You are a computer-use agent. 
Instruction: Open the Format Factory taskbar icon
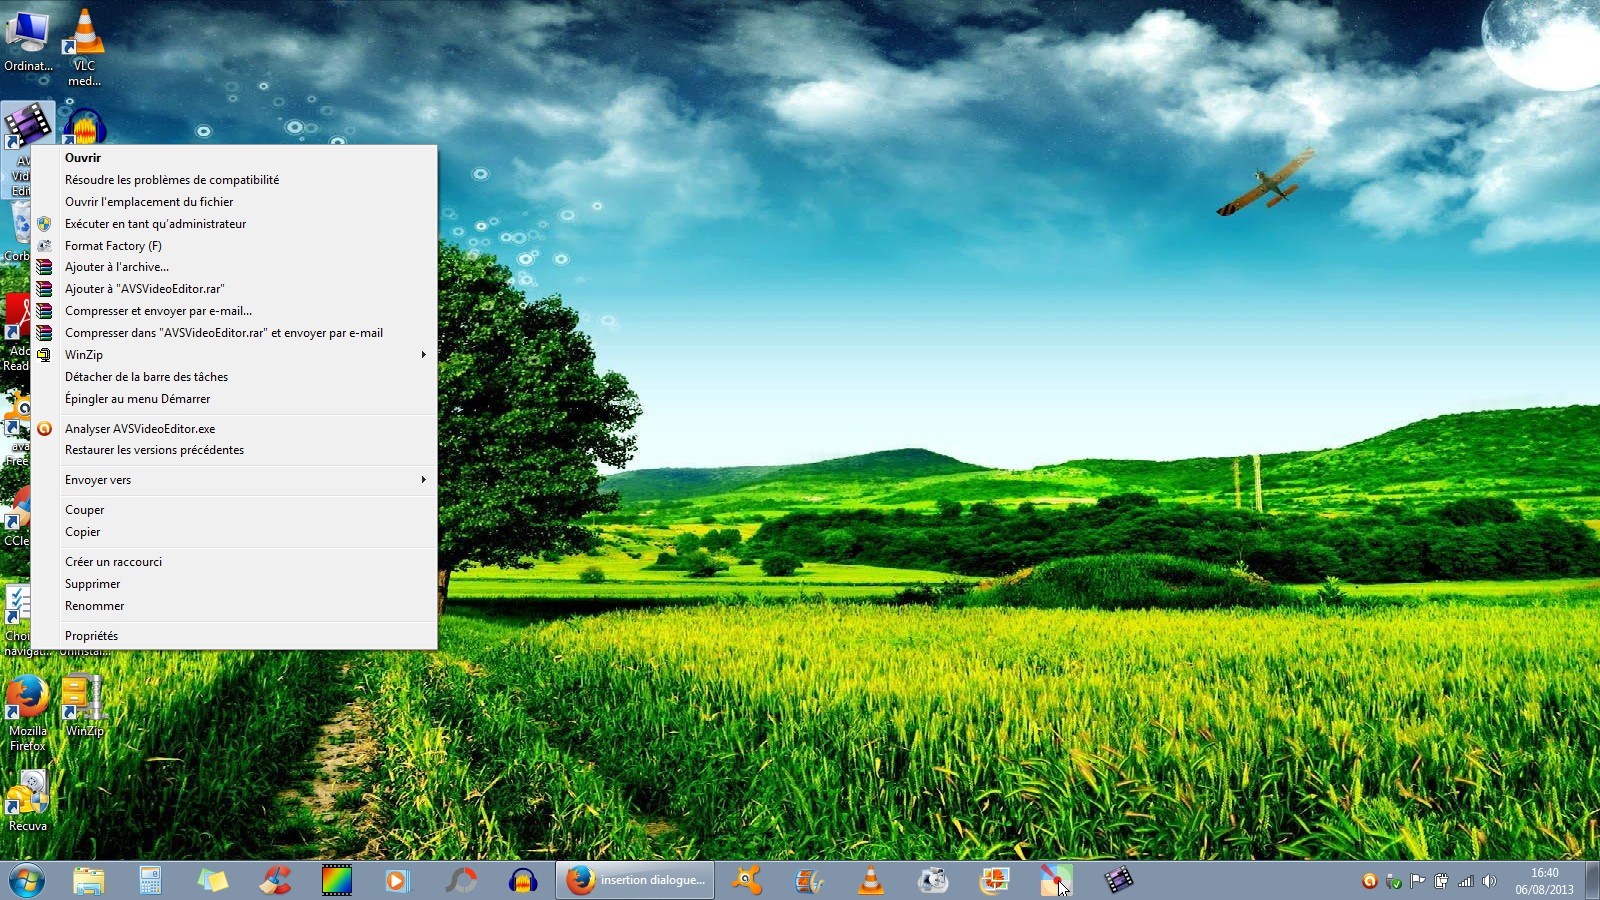point(932,881)
